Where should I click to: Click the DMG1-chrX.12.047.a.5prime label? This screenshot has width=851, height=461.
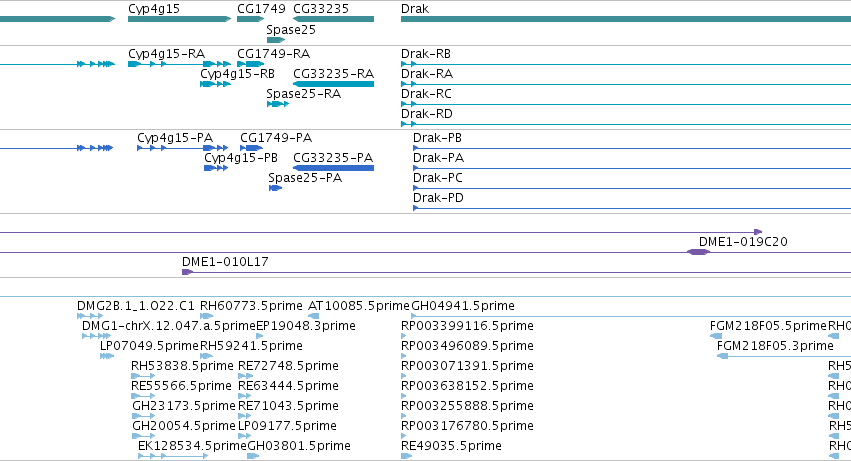coord(169,326)
